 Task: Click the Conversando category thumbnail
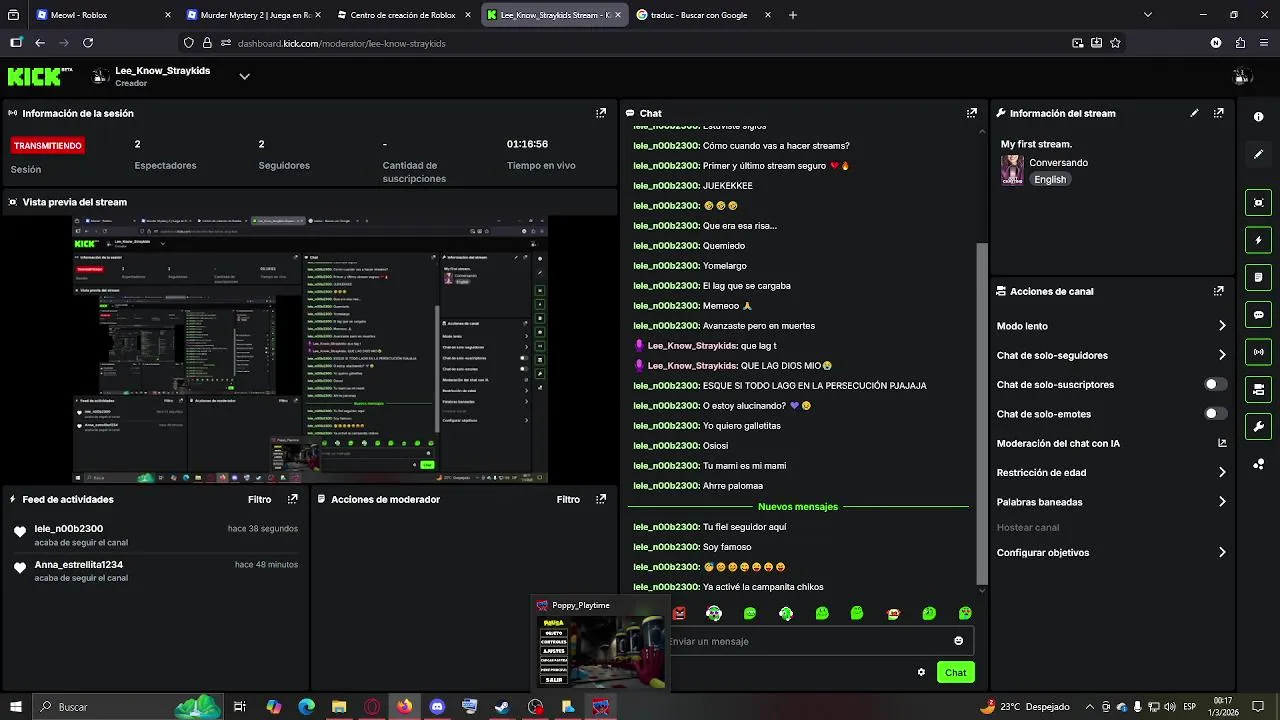coord(1012,170)
